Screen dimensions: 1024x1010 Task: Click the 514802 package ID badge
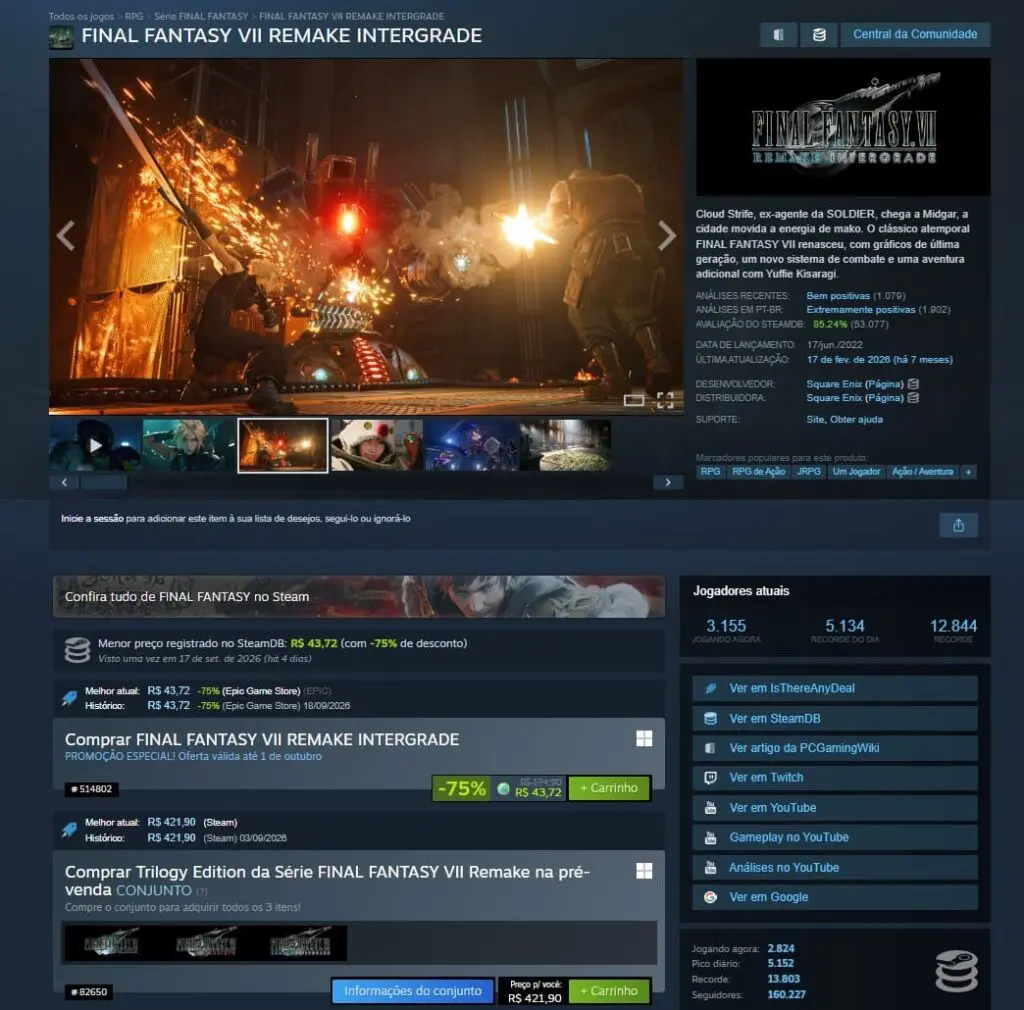pyautogui.click(x=91, y=789)
